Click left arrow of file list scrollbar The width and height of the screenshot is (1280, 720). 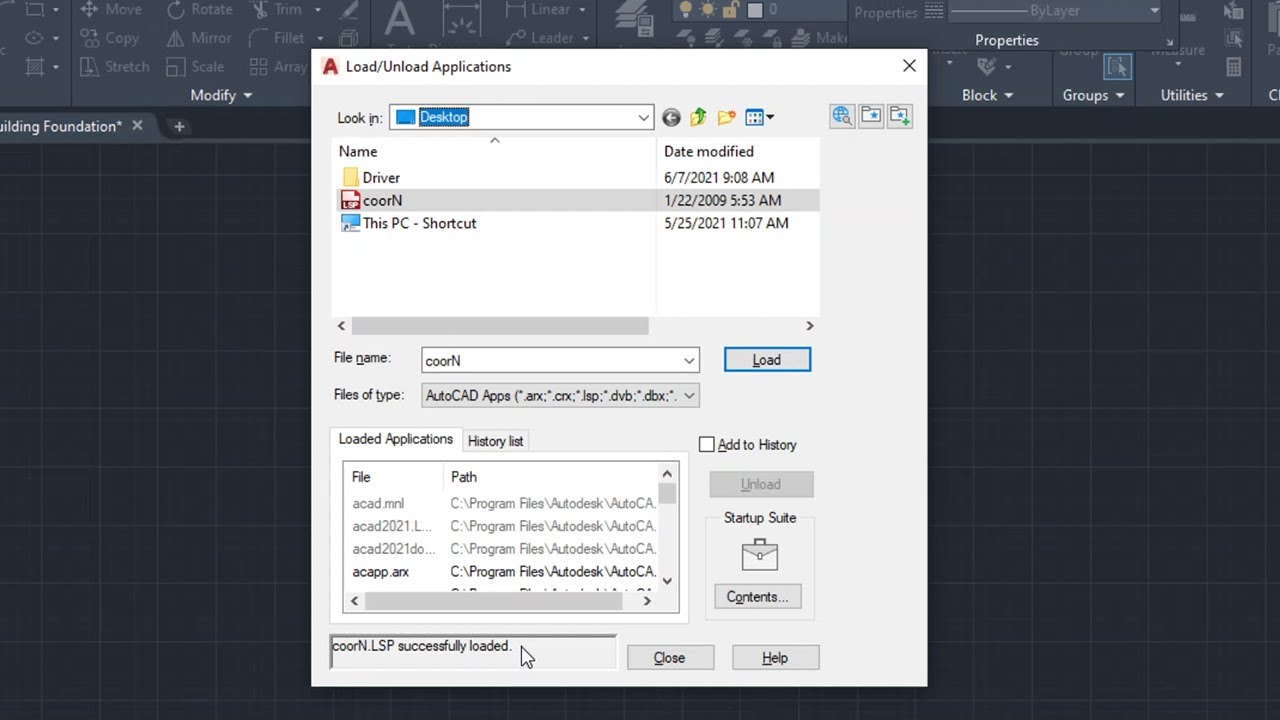(x=341, y=326)
